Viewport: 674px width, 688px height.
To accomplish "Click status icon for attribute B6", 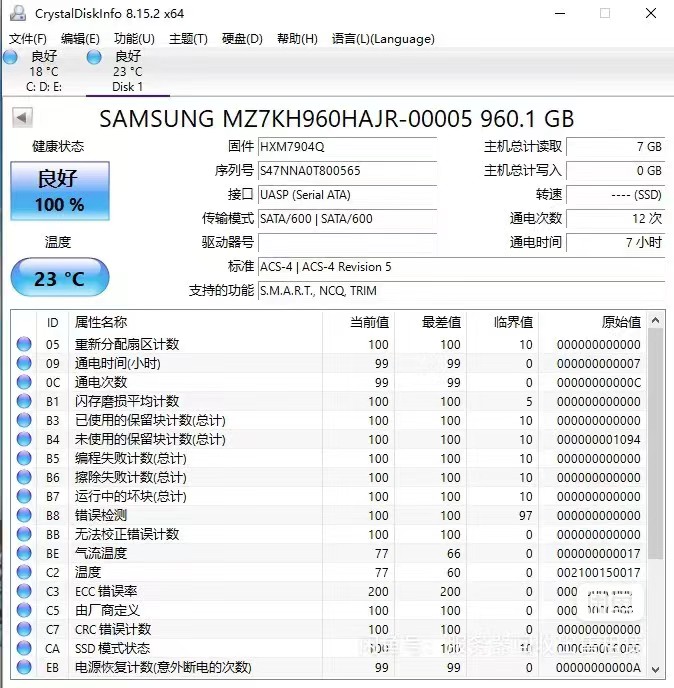I will coord(24,477).
